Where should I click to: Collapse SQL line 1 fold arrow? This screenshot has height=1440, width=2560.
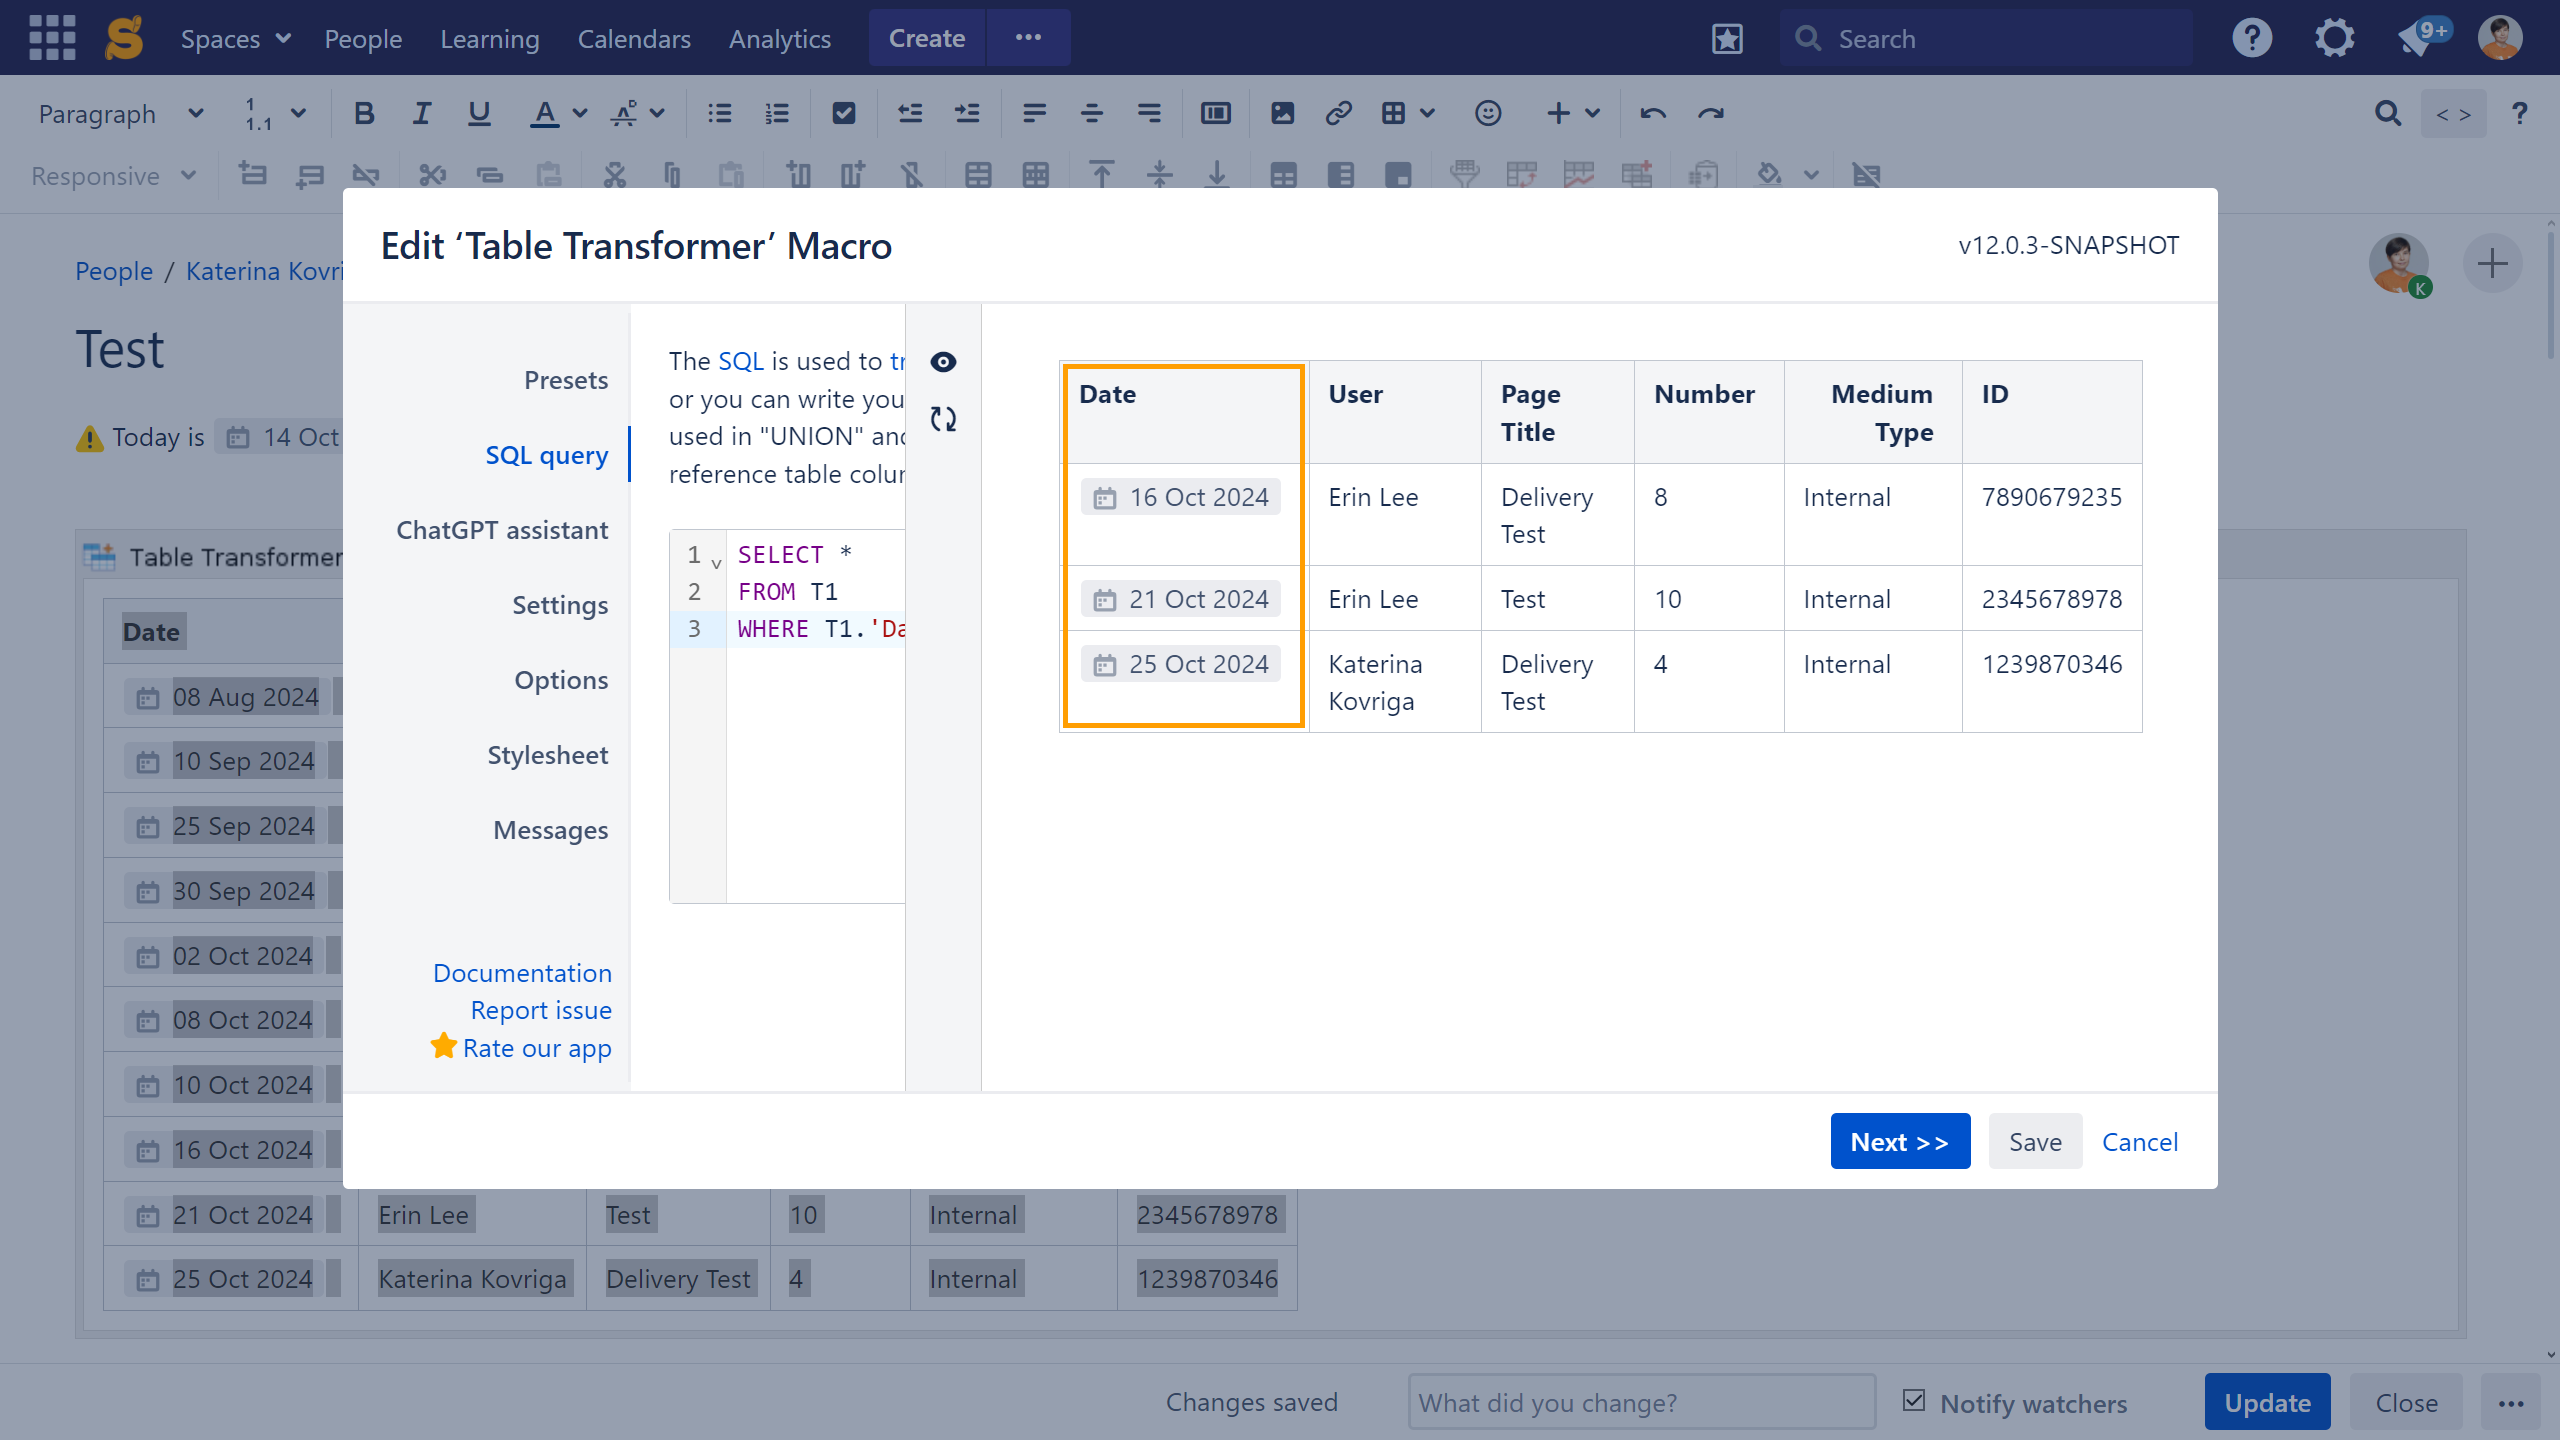point(716,564)
